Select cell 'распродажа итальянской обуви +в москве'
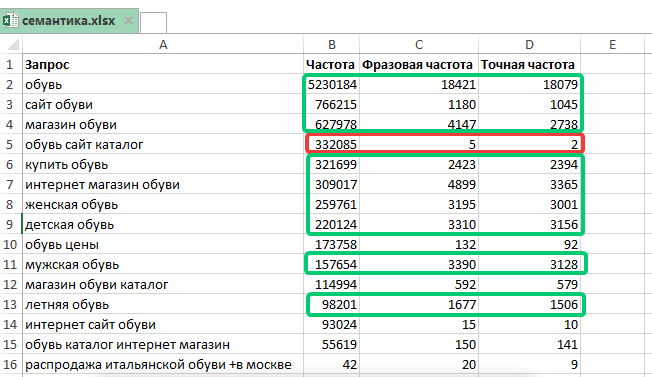 click(163, 365)
